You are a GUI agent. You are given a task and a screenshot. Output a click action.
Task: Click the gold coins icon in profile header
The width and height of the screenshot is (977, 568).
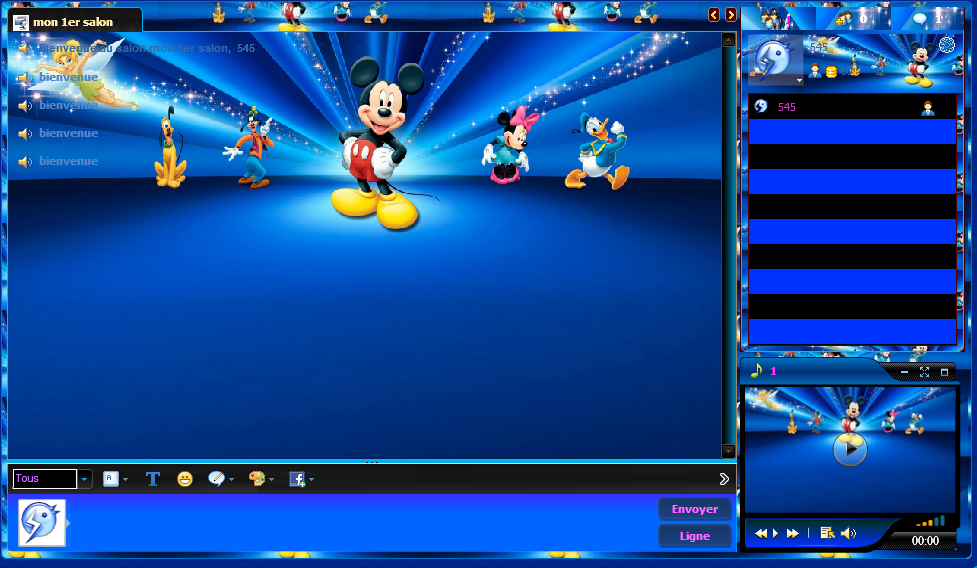point(831,72)
